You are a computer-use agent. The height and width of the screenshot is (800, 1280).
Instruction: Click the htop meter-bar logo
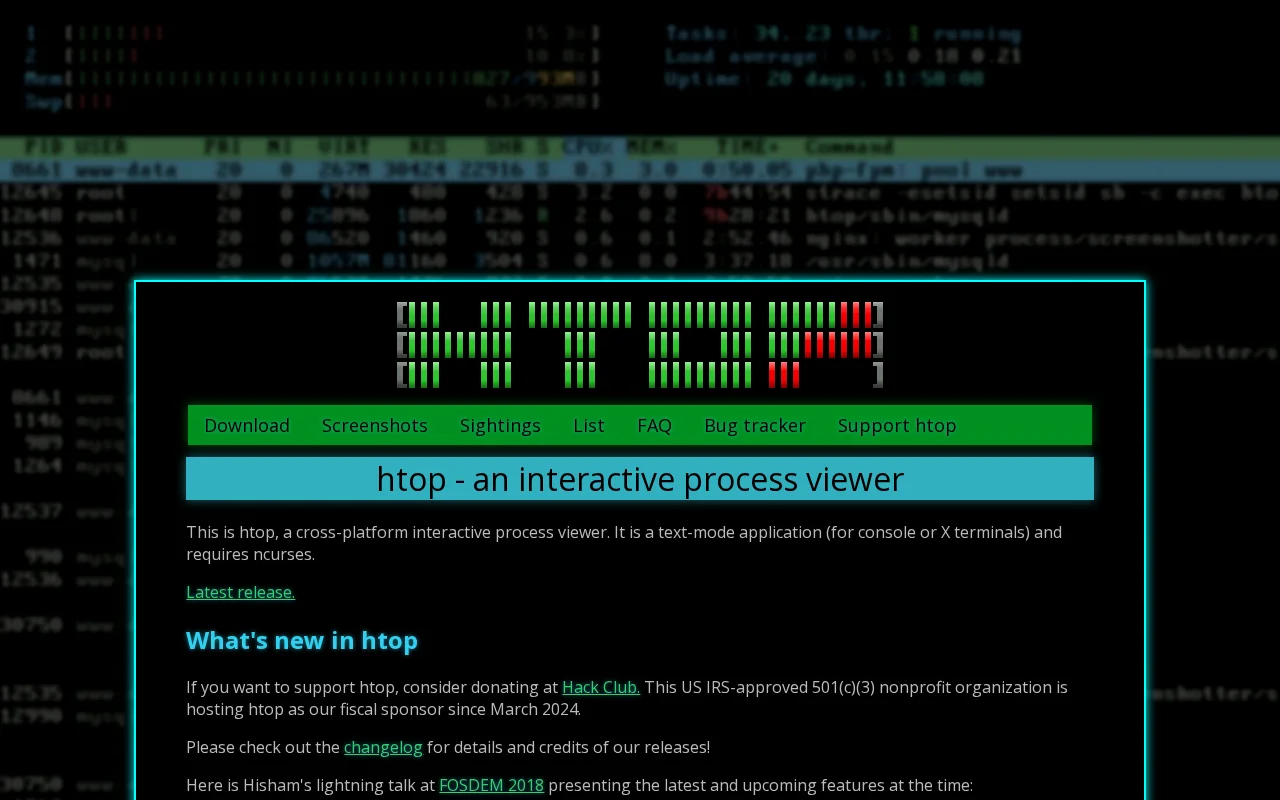(x=640, y=345)
